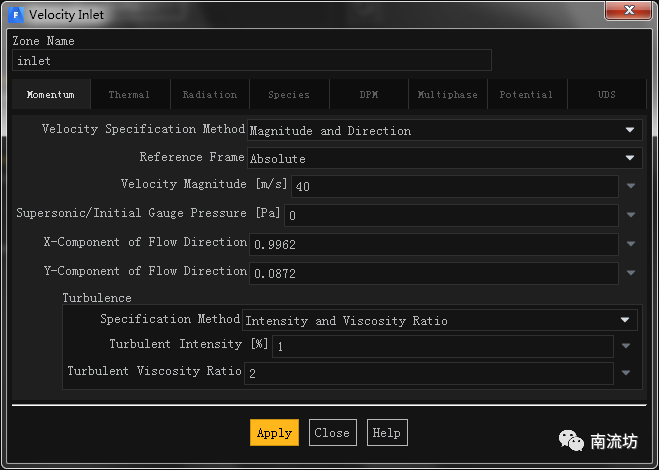Focus the Velocity Magnitude value field
The width and height of the screenshot is (659, 470).
pyautogui.click(x=455, y=186)
